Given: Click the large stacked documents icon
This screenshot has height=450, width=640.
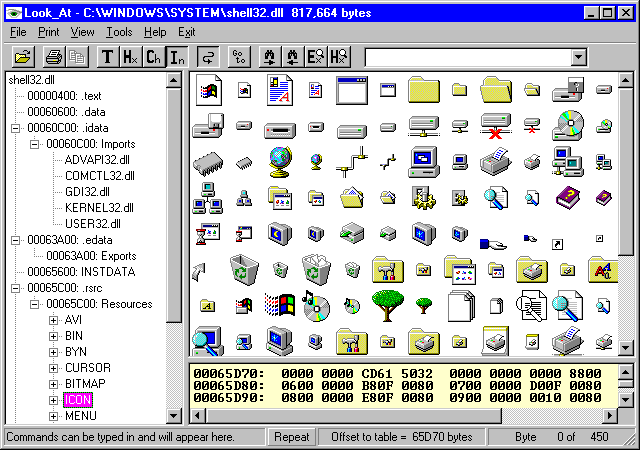Looking at the screenshot, I should 461,306.
